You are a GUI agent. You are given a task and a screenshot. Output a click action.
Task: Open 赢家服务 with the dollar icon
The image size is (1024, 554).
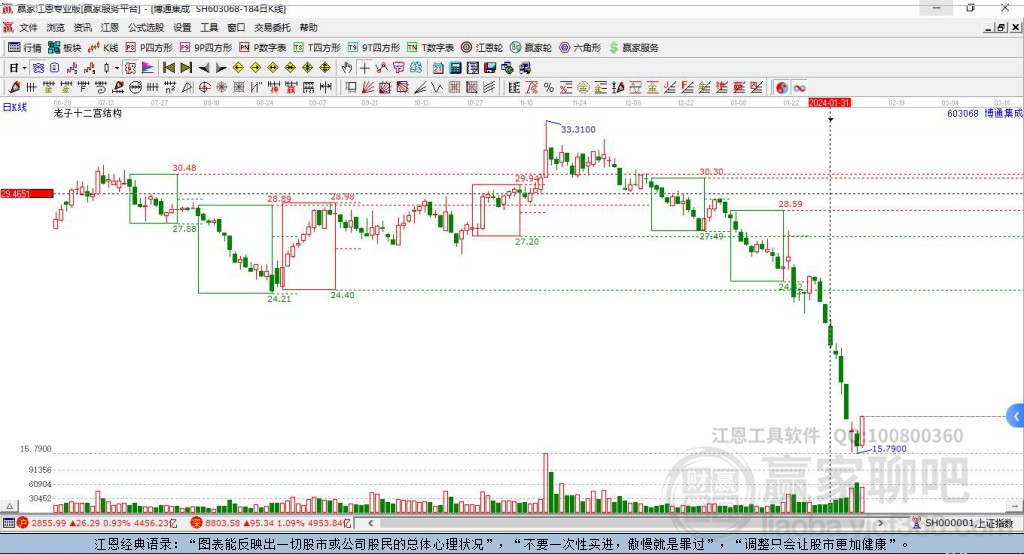coord(633,48)
